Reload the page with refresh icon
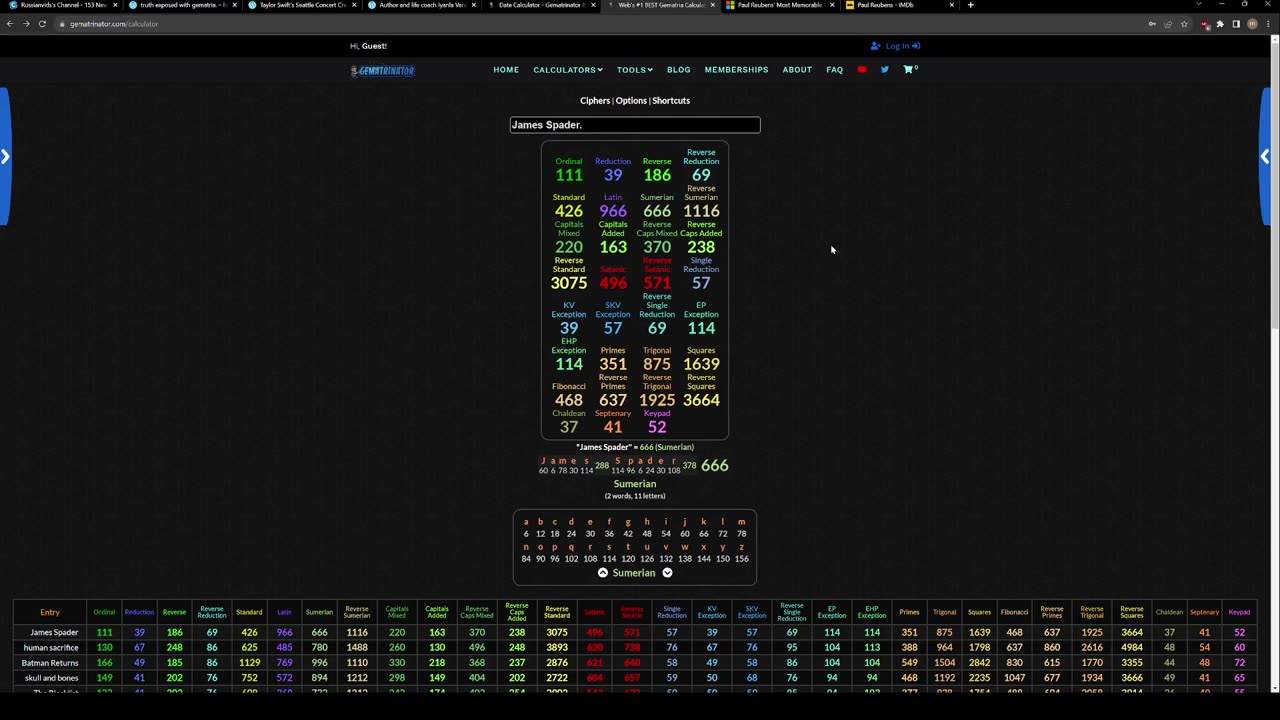Image resolution: width=1280 pixels, height=720 pixels. point(42,24)
